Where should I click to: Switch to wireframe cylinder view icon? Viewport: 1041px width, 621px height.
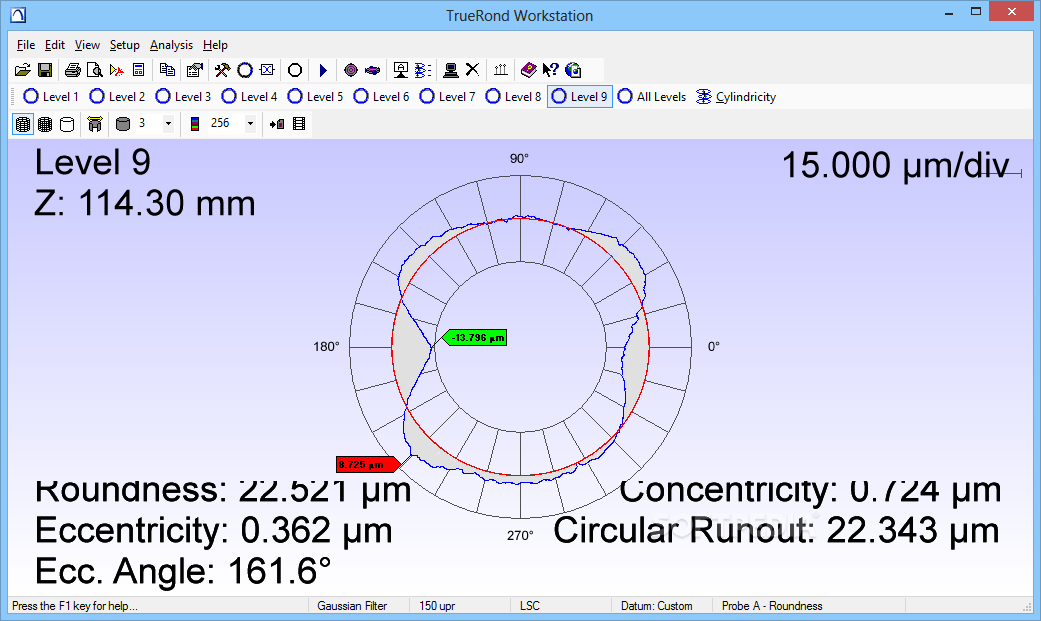tap(23, 124)
